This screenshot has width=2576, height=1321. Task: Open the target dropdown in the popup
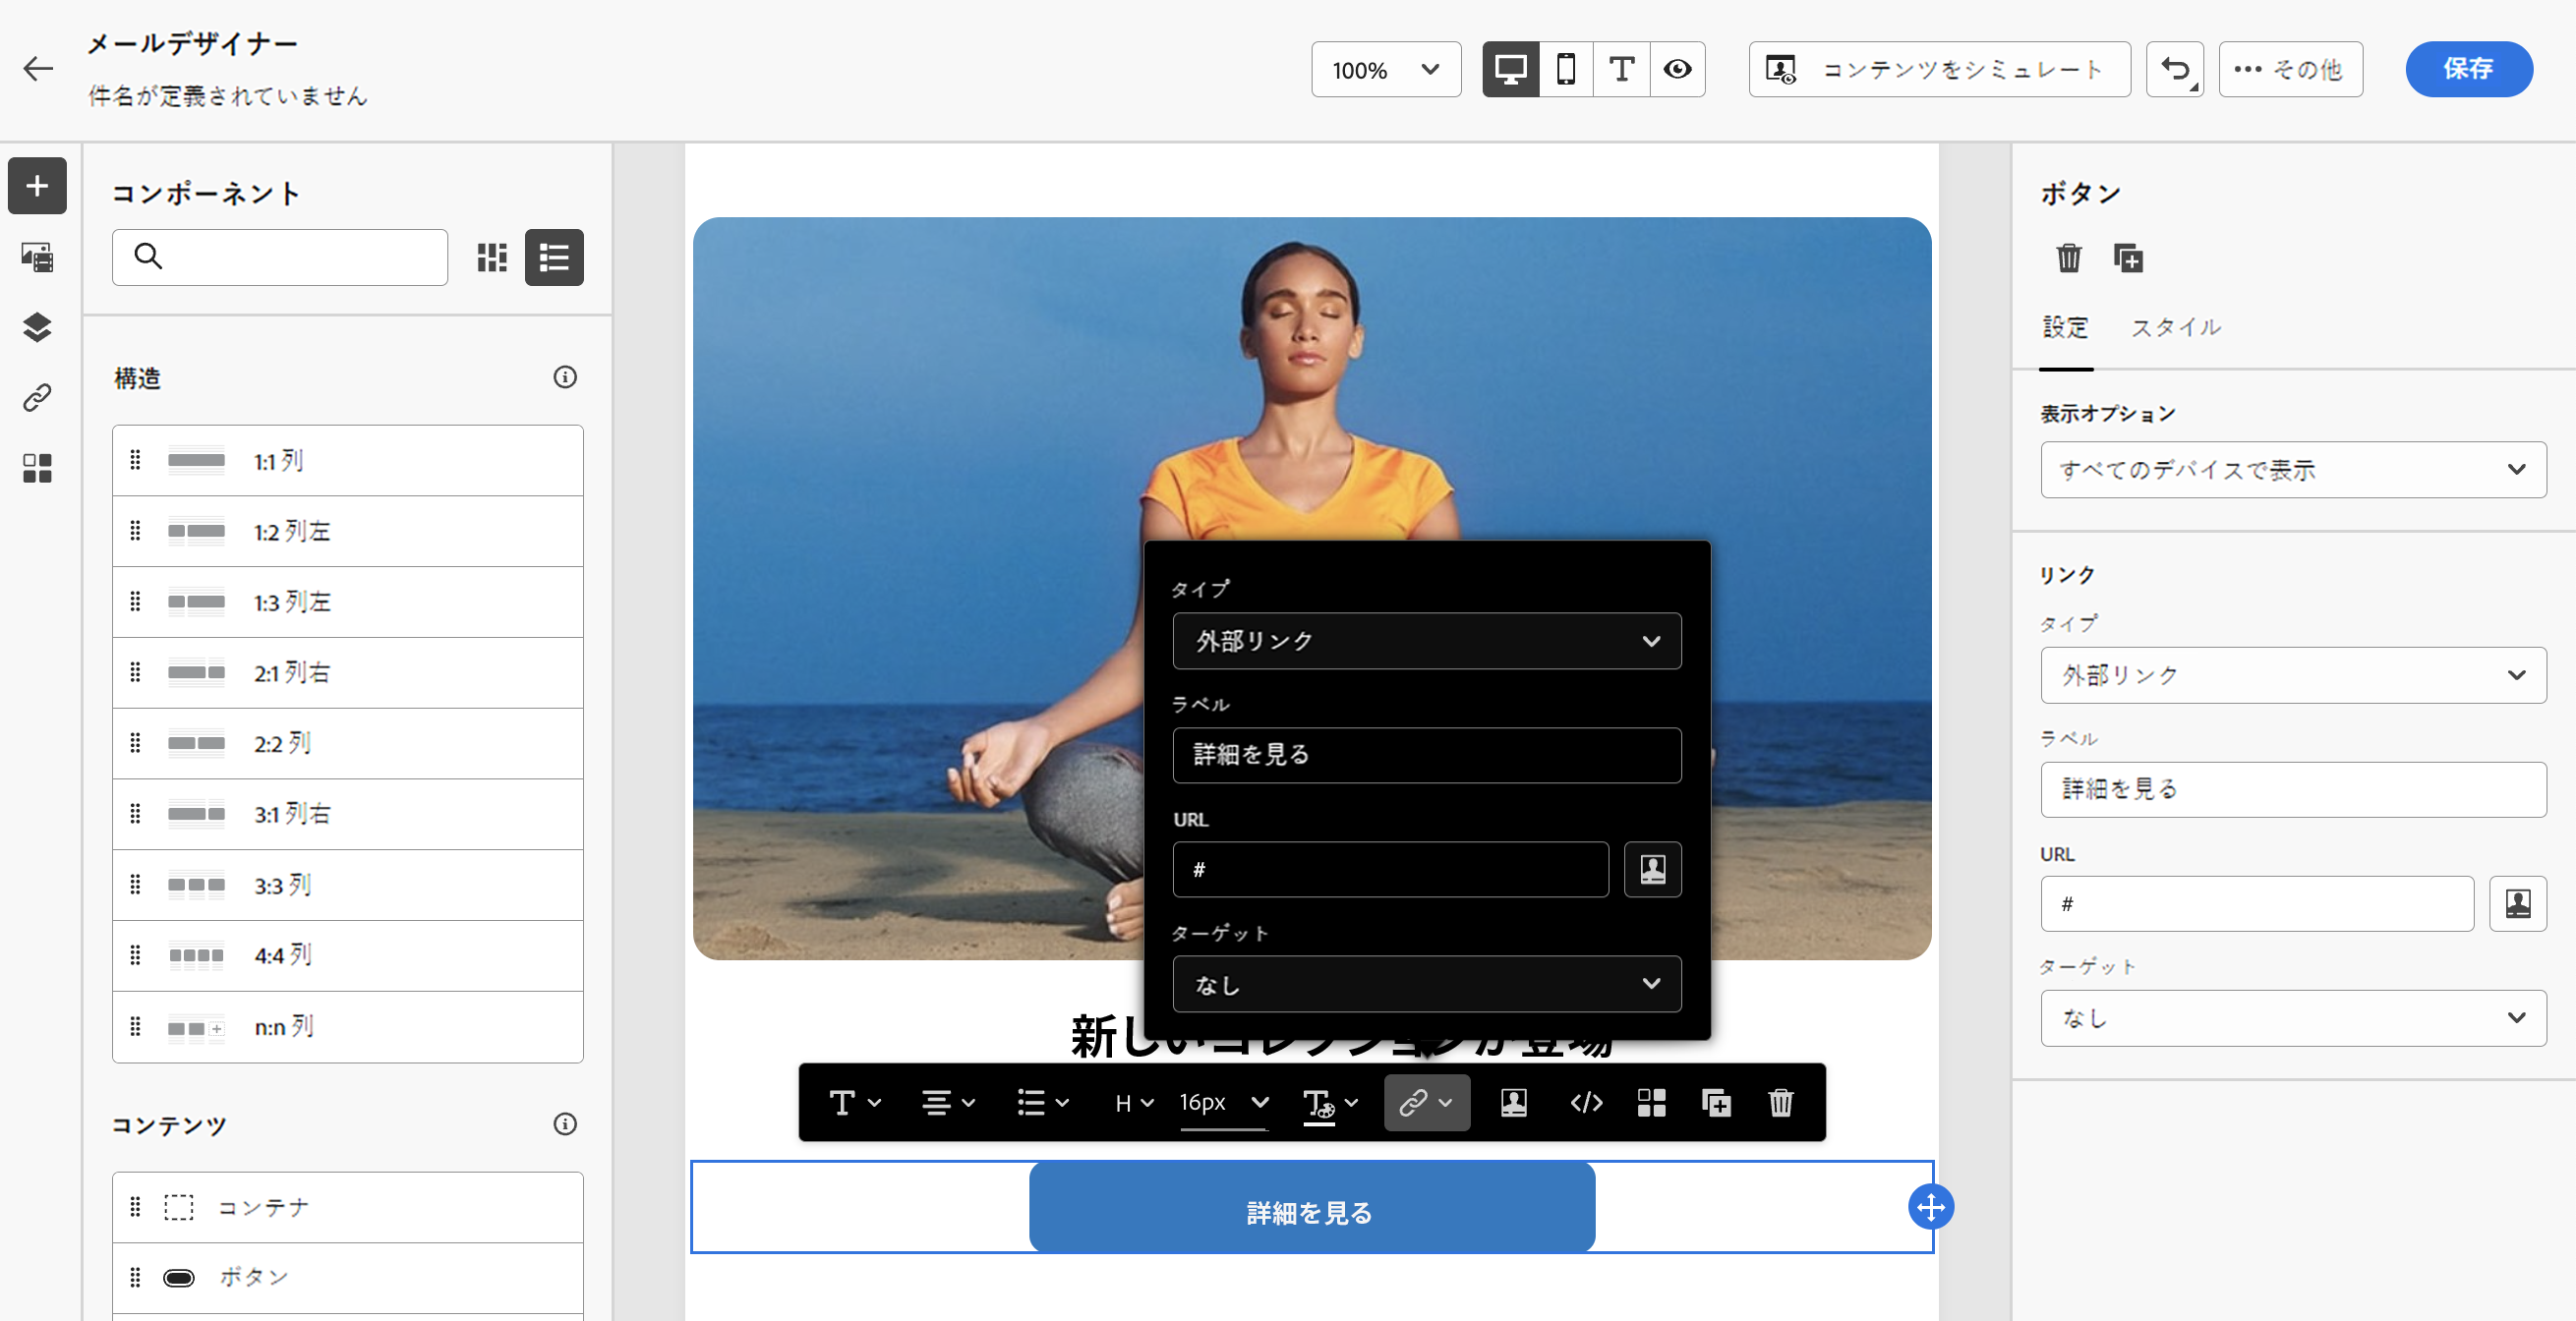coord(1426,984)
